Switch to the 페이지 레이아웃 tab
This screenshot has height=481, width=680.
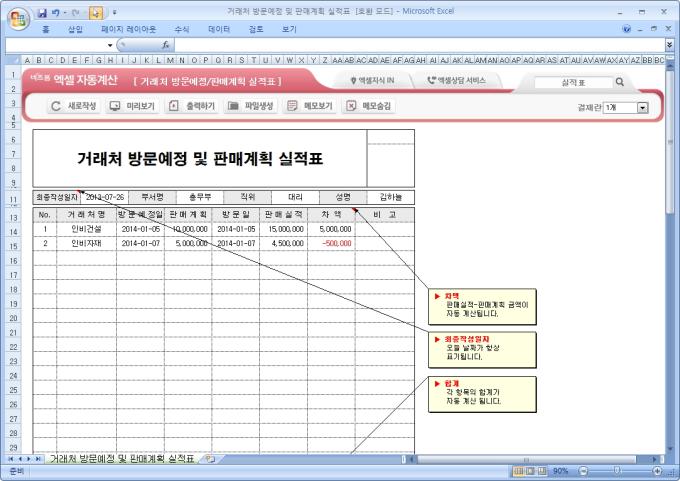(128, 29)
